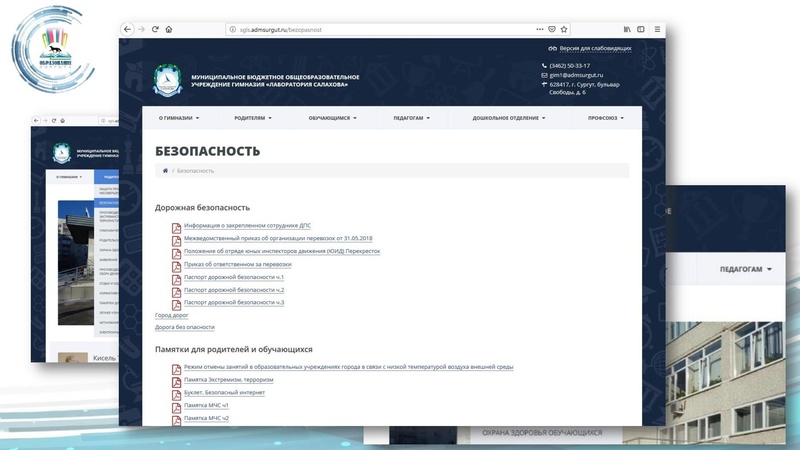The image size is (800, 450).
Task: Open Буклет. Безопасный интернет link
Action: point(224,392)
